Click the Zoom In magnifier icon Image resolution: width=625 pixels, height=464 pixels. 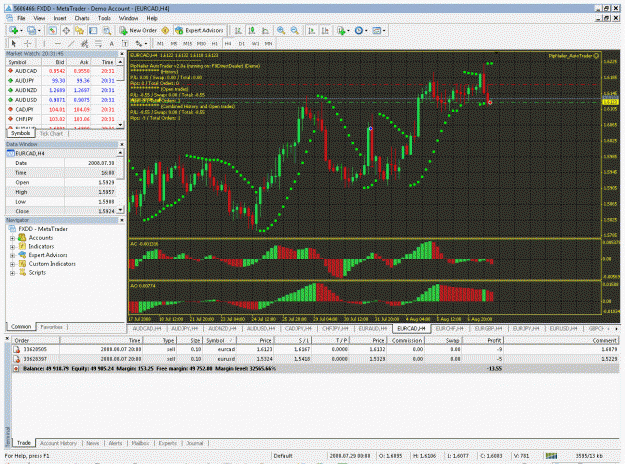281,30
